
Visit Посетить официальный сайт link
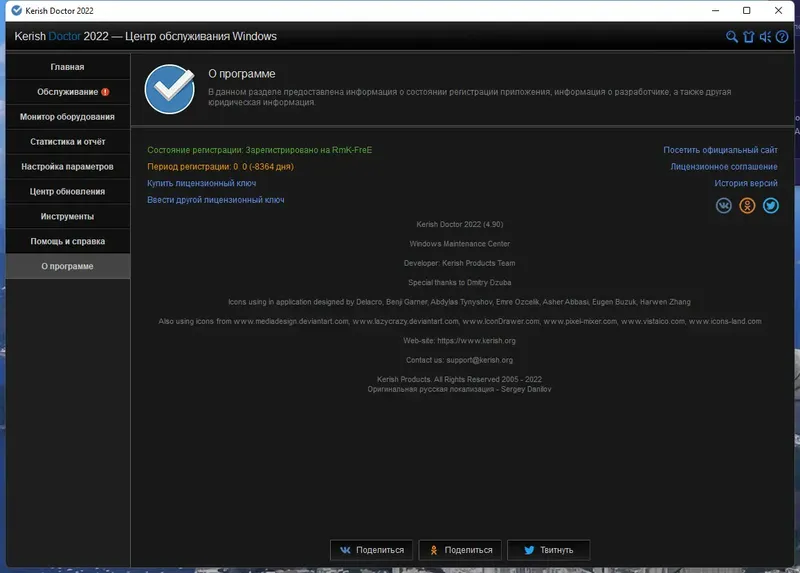[720, 150]
